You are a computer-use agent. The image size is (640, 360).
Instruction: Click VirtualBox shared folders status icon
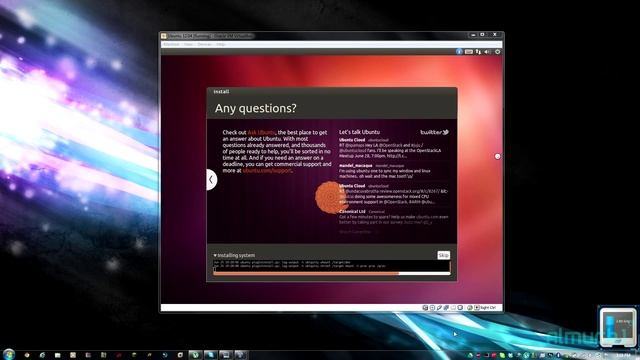(453, 308)
